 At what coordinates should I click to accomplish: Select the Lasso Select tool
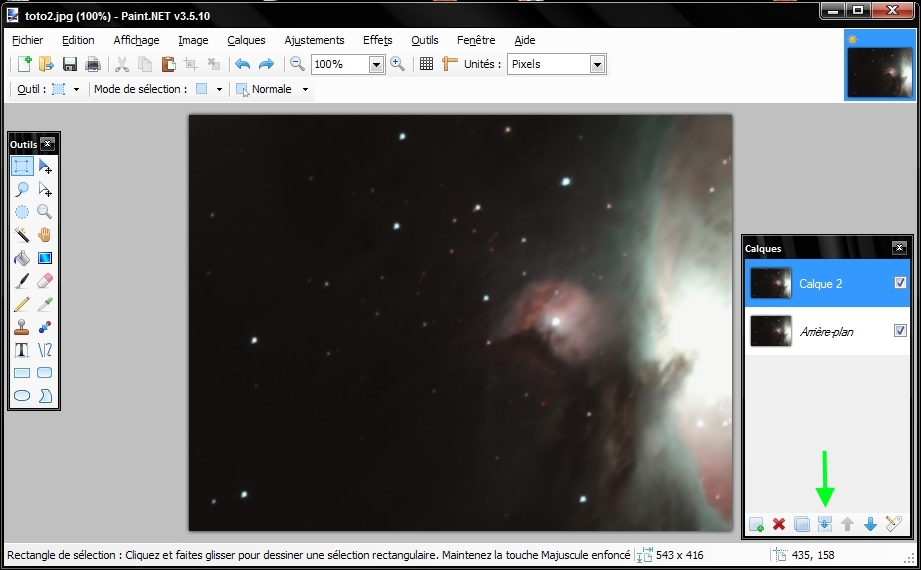pyautogui.click(x=22, y=189)
